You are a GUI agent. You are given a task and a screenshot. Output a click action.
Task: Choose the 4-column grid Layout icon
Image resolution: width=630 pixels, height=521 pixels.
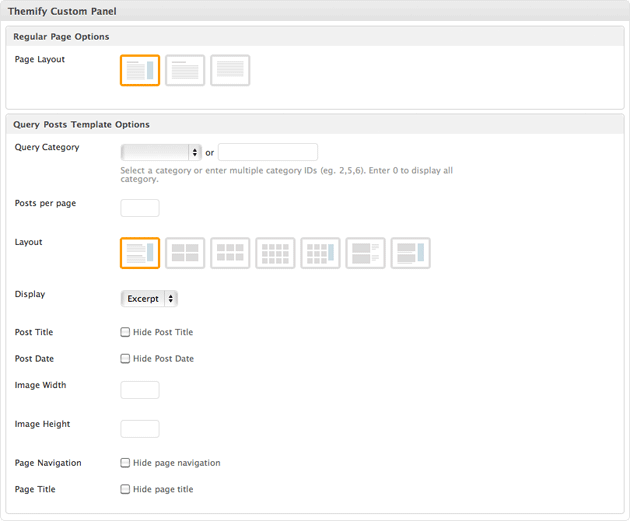[275, 253]
